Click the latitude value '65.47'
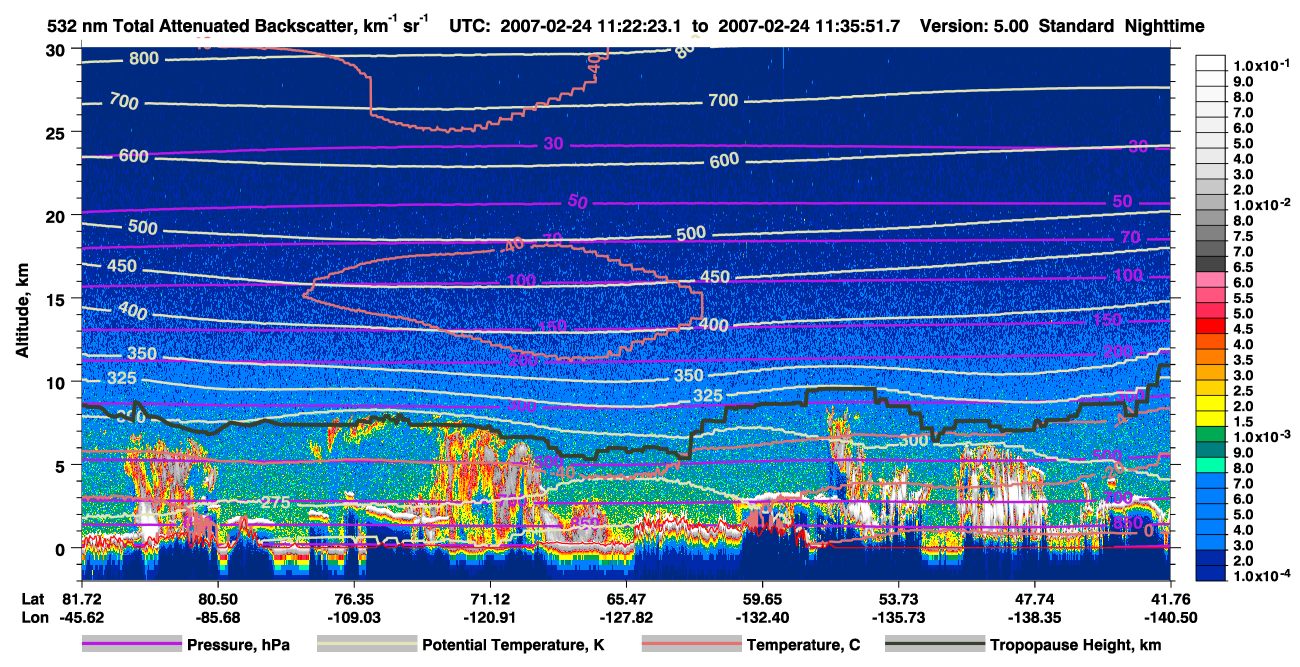The height and width of the screenshot is (667, 1300). (x=626, y=598)
